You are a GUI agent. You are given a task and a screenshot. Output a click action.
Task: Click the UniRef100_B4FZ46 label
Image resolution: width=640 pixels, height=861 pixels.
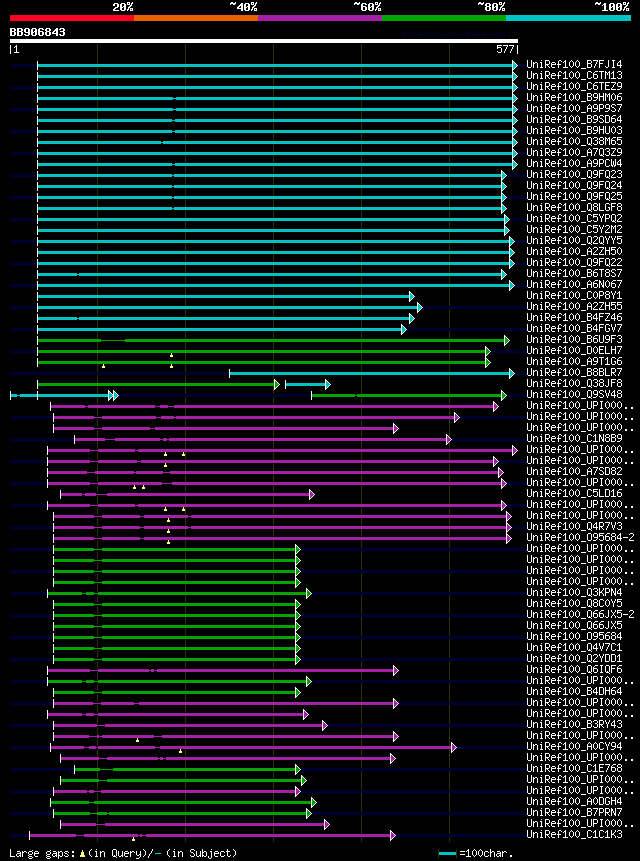574,317
